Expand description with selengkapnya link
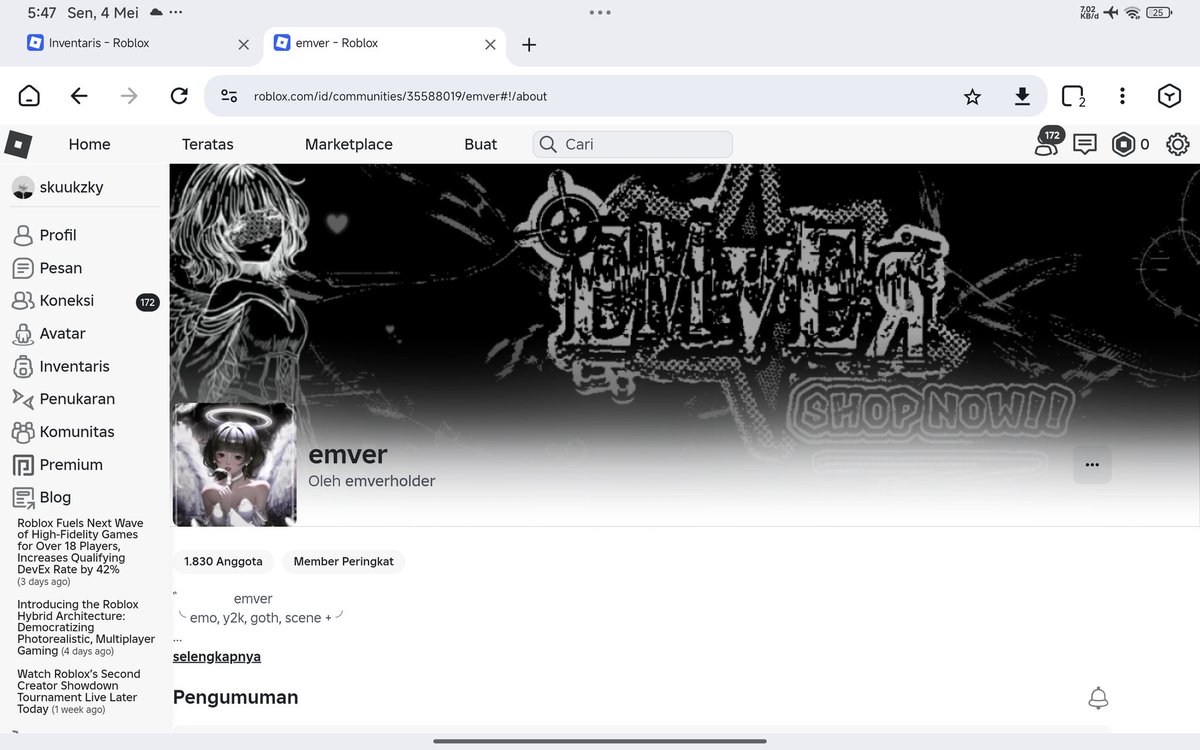1200x750 pixels. point(217,657)
